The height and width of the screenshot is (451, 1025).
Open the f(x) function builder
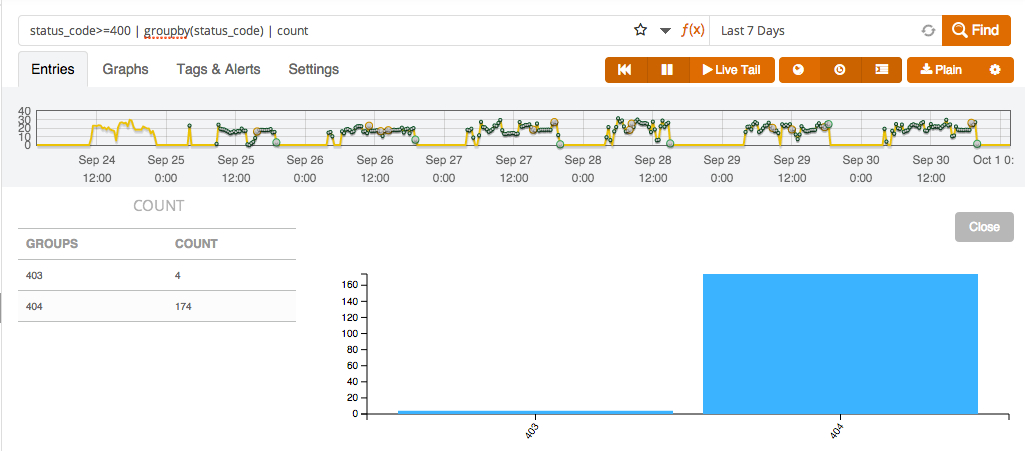pos(693,30)
